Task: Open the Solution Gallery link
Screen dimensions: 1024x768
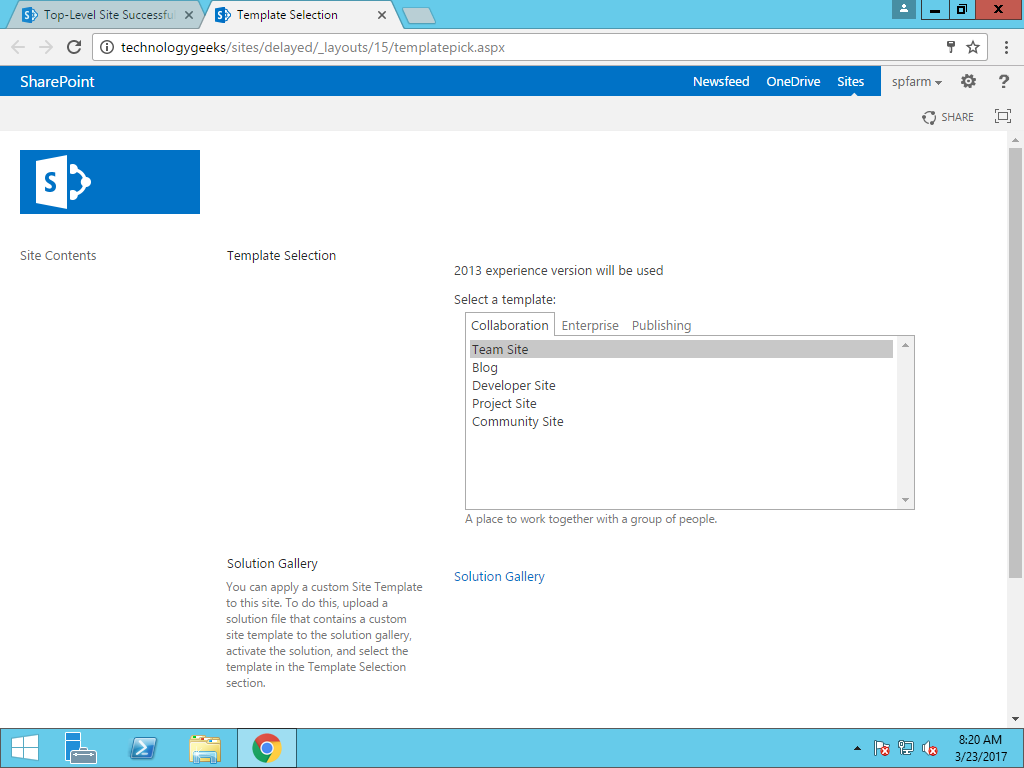Action: click(x=499, y=577)
